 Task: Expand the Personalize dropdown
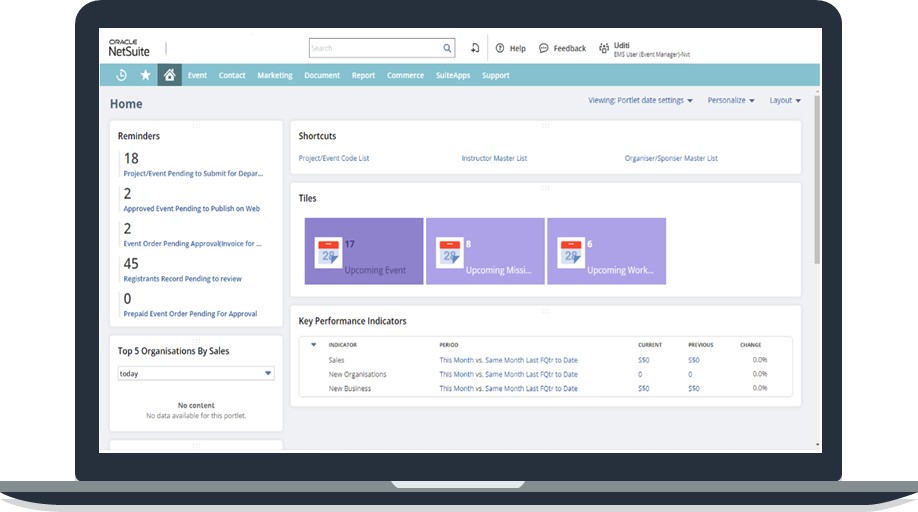coord(731,100)
